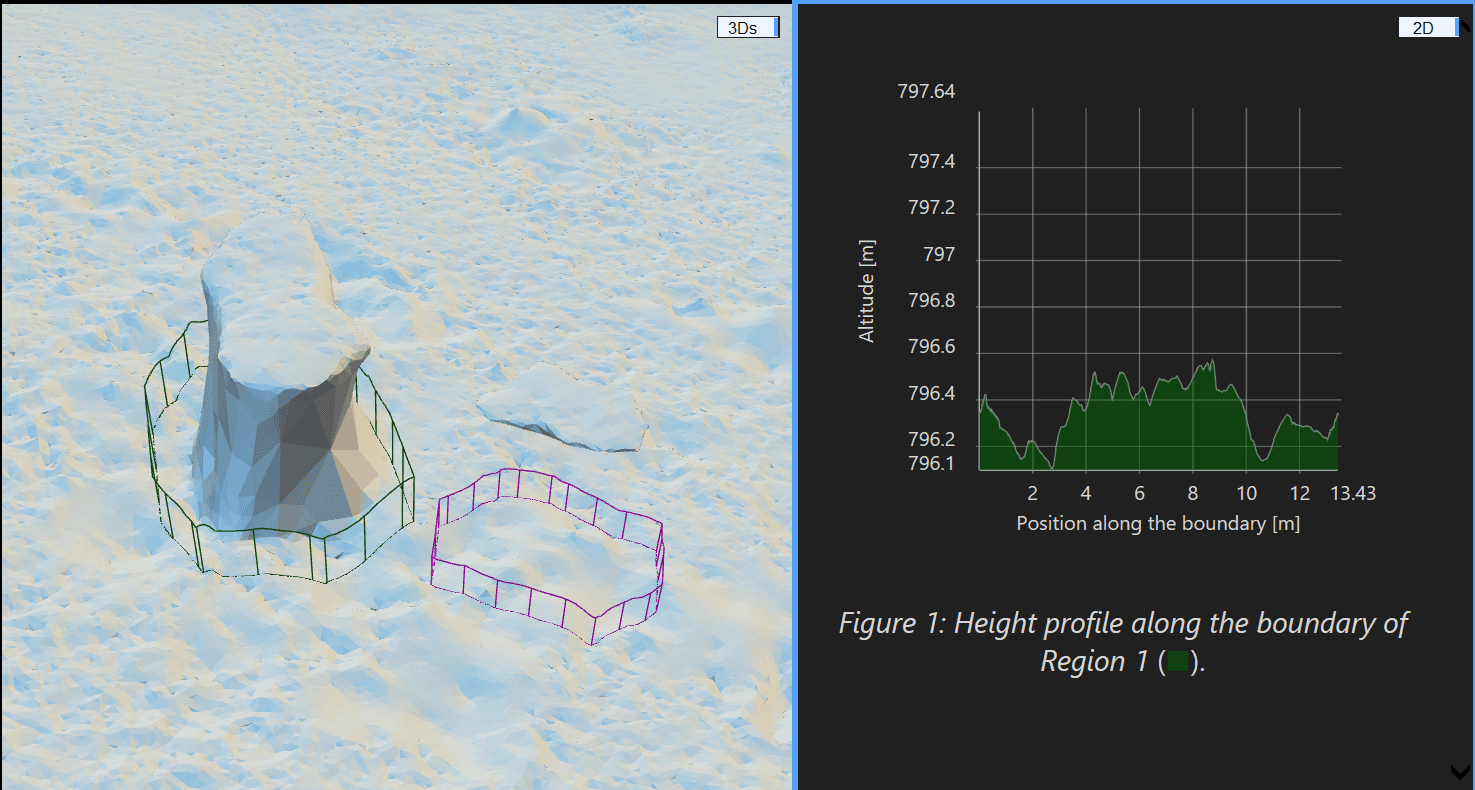
Task: Click the green Region 1 swatch in caption
Action: [x=1179, y=662]
